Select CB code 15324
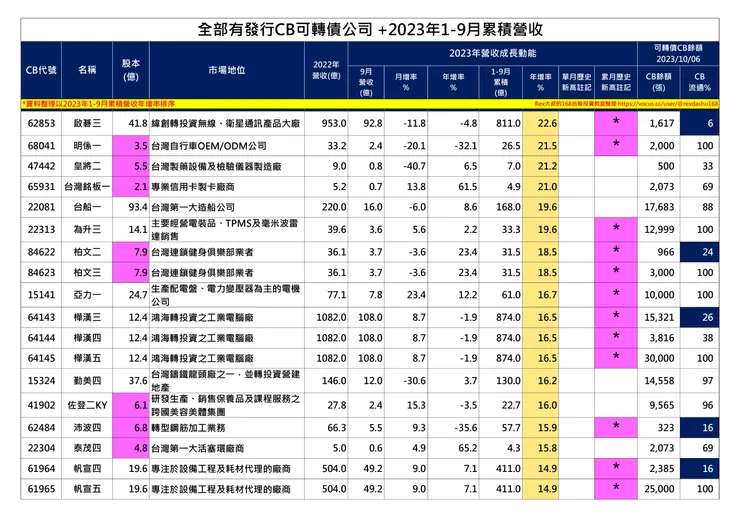Screen dimensions: 740x523 tap(41, 381)
